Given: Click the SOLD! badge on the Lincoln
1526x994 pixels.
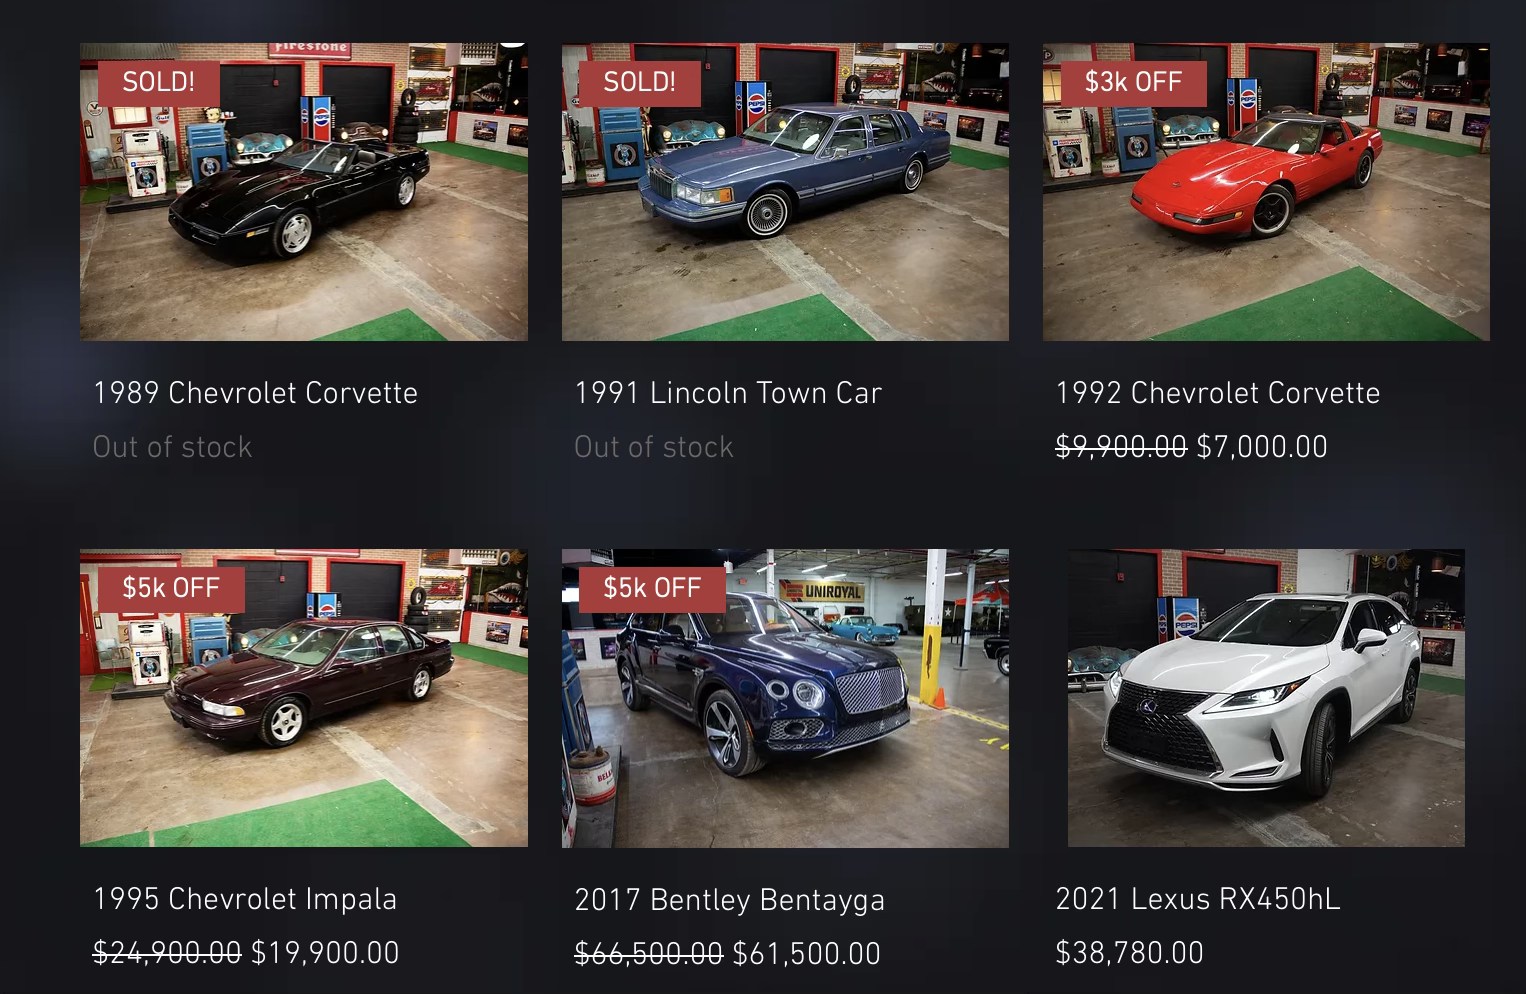Looking at the screenshot, I should (x=640, y=82).
